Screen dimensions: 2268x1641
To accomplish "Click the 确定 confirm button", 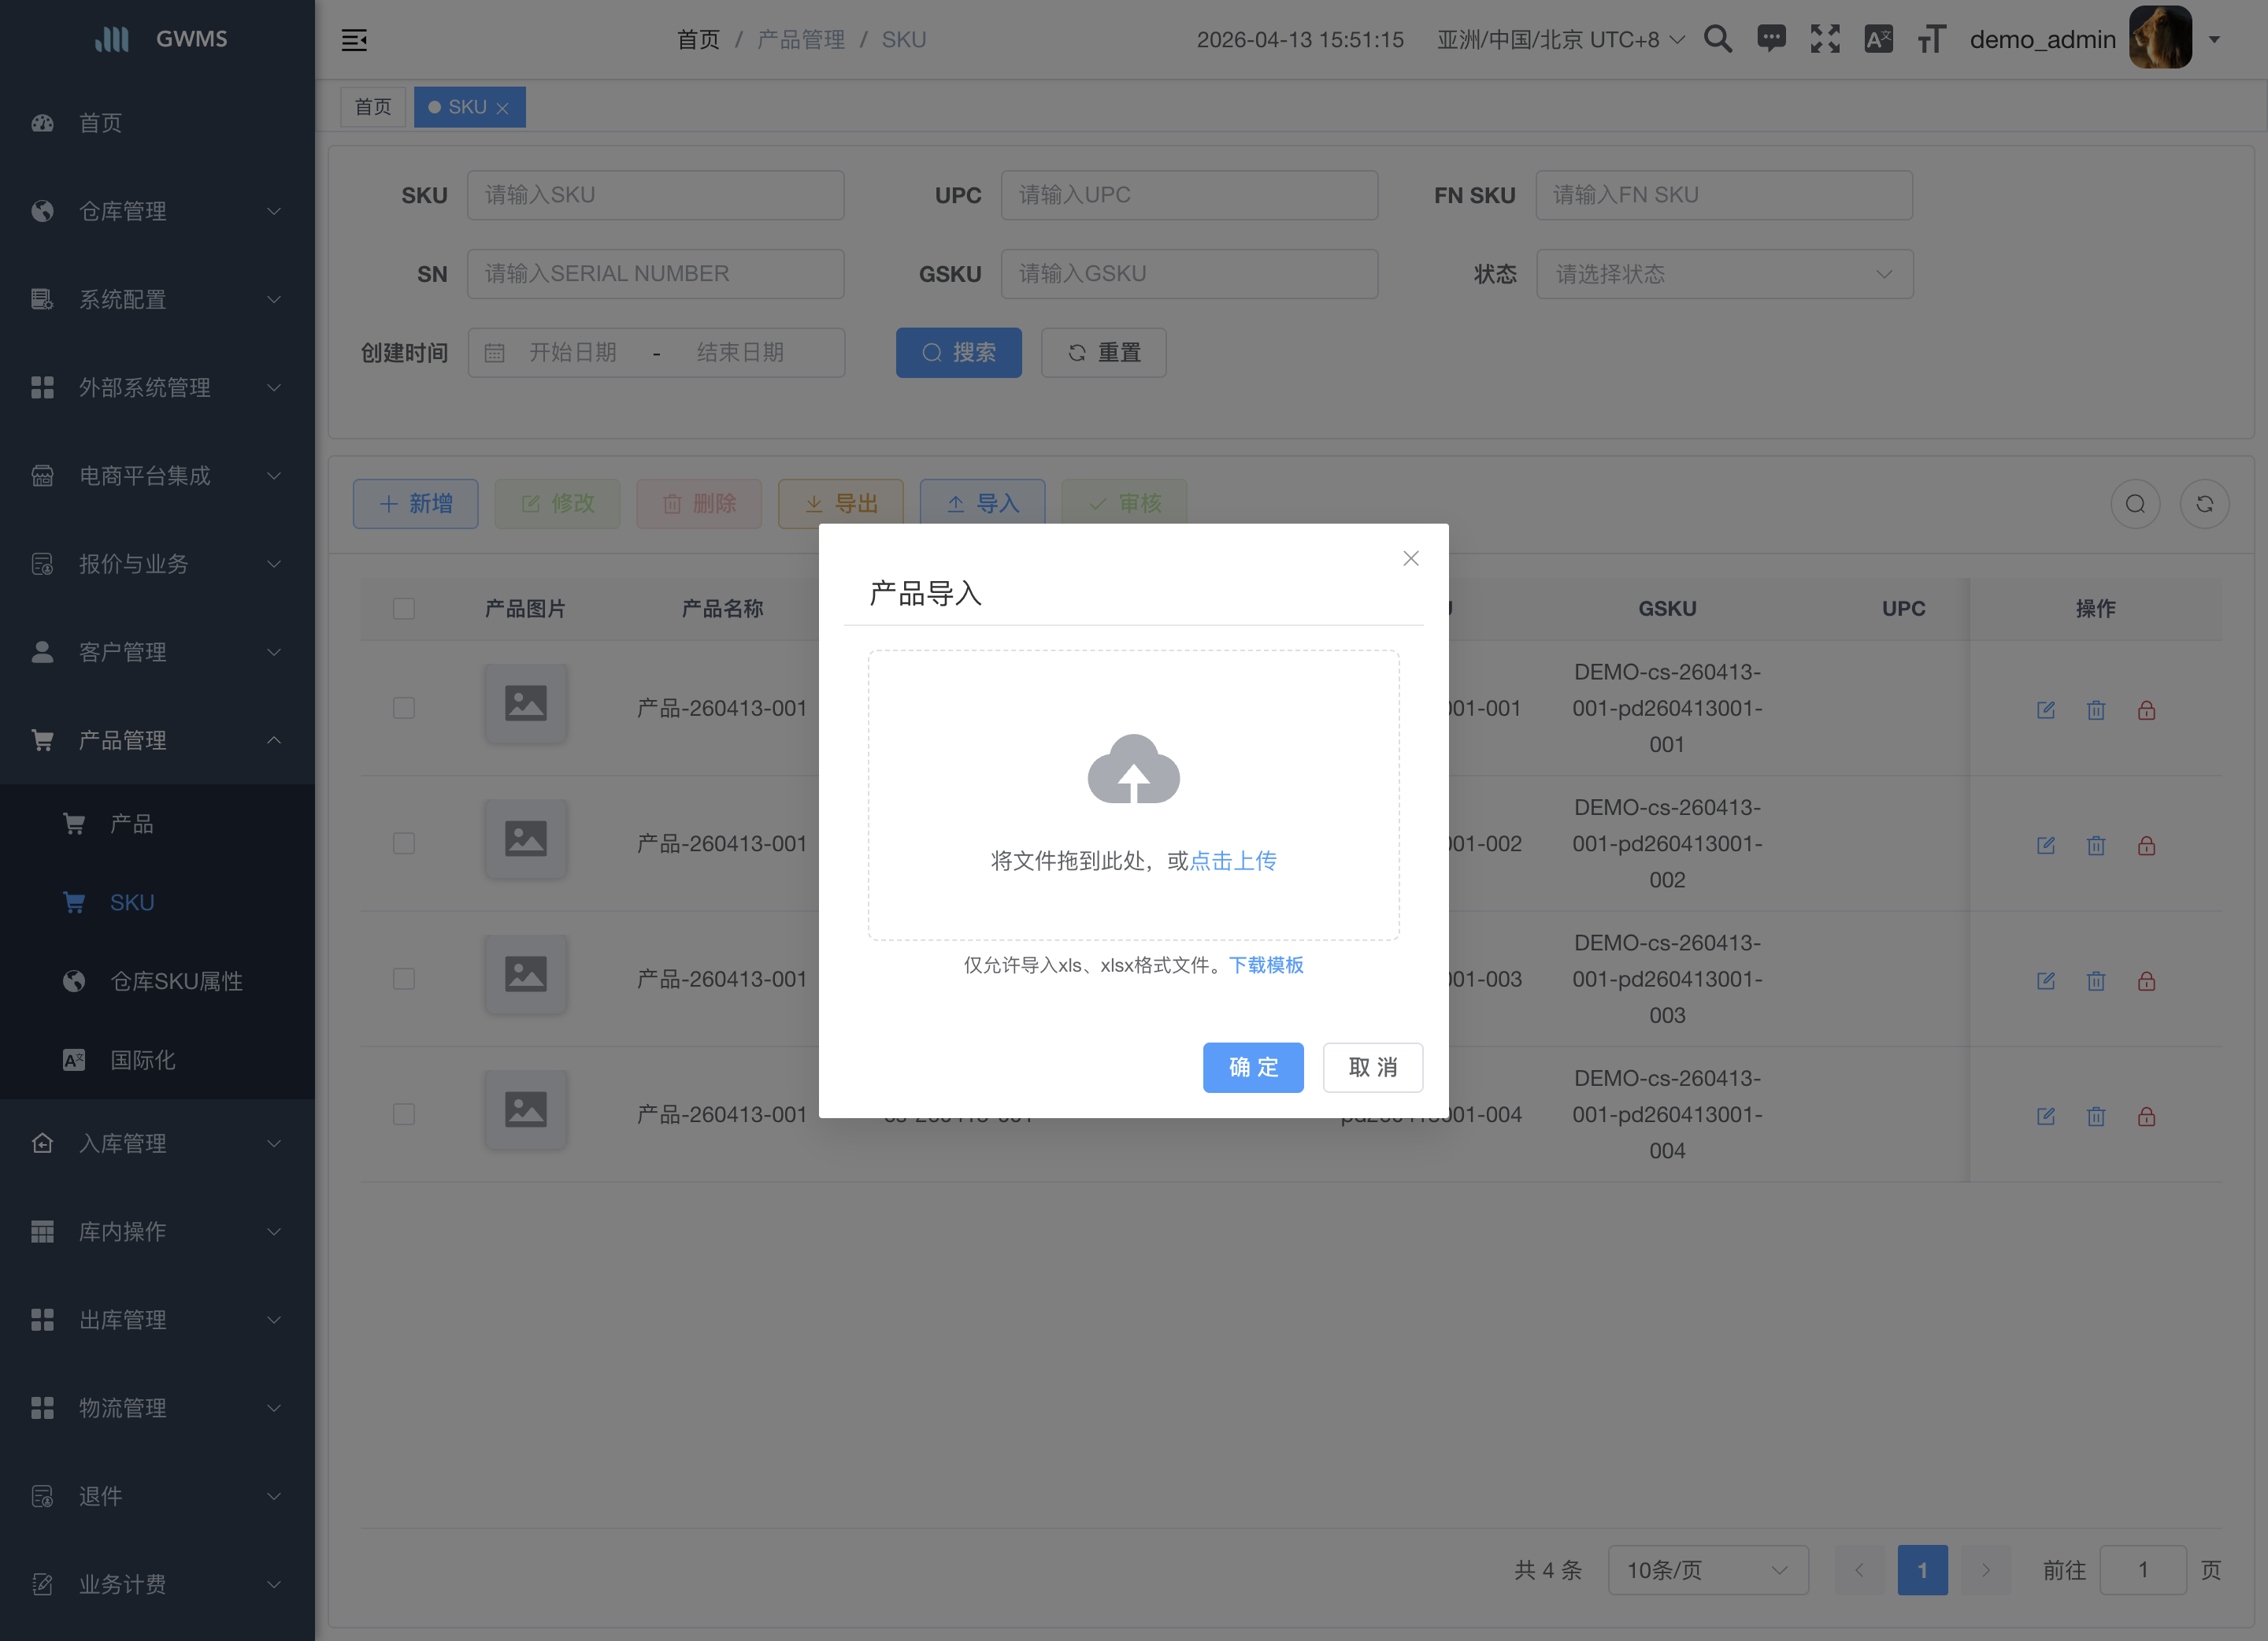I will (1252, 1067).
